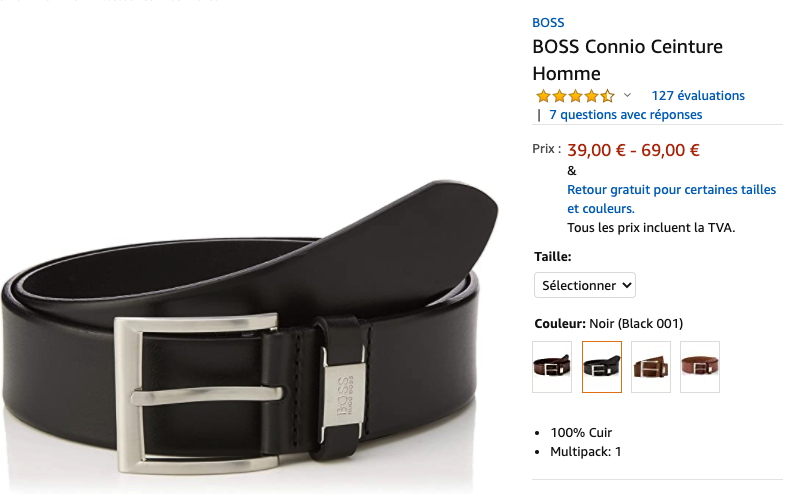Select the black belt swatch highlighted orange

(601, 367)
